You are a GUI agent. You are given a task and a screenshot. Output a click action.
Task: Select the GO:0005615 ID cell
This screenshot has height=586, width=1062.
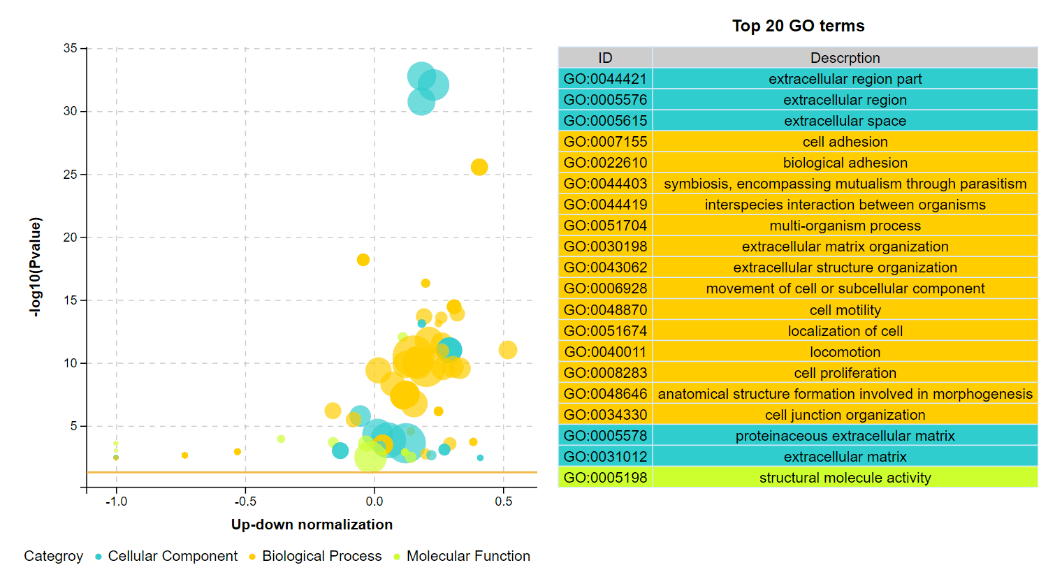pos(606,121)
